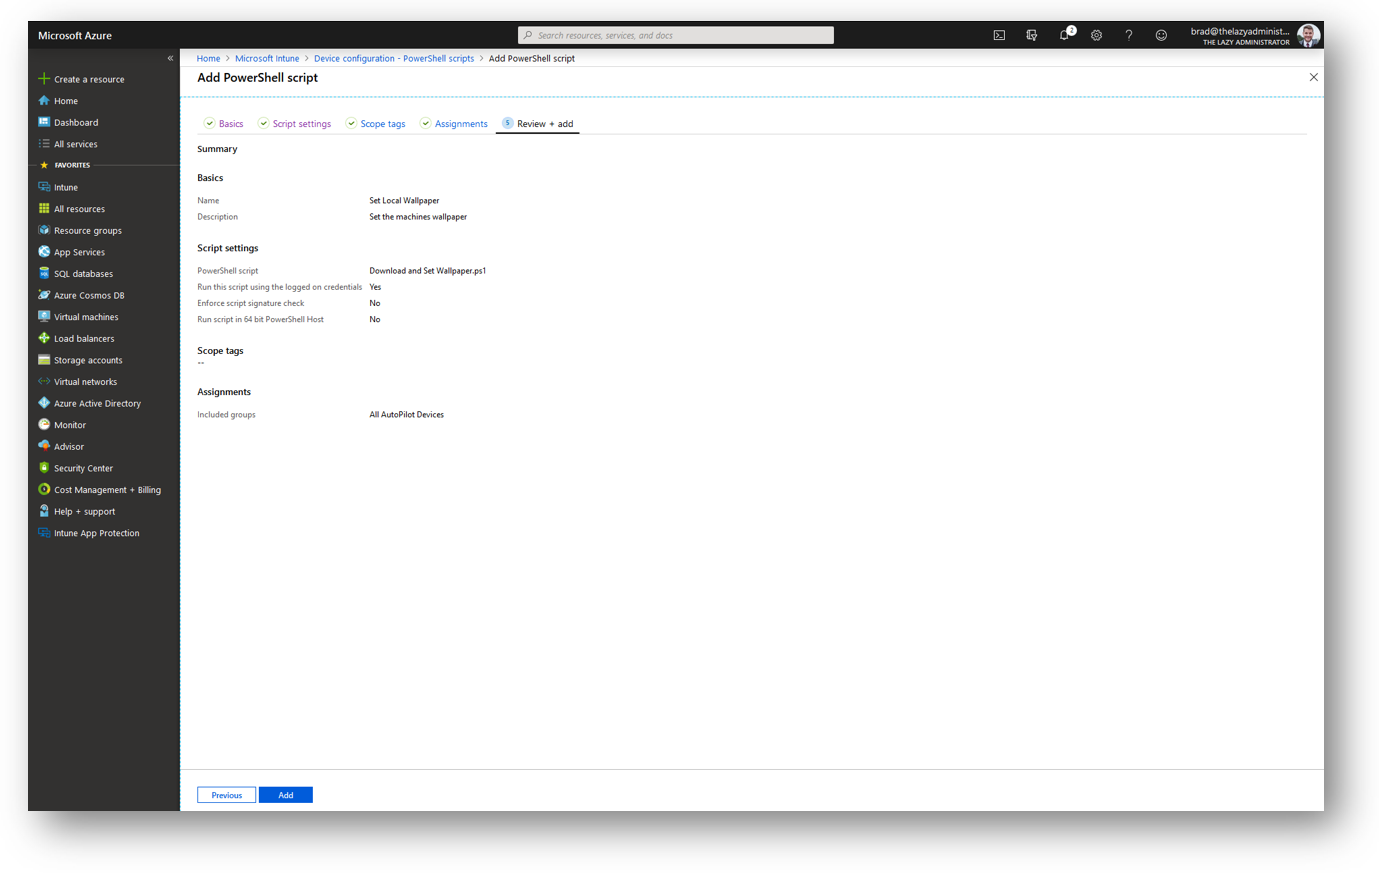1379x873 pixels.
Task: Open Home in the sidebar
Action: pyautogui.click(x=66, y=101)
